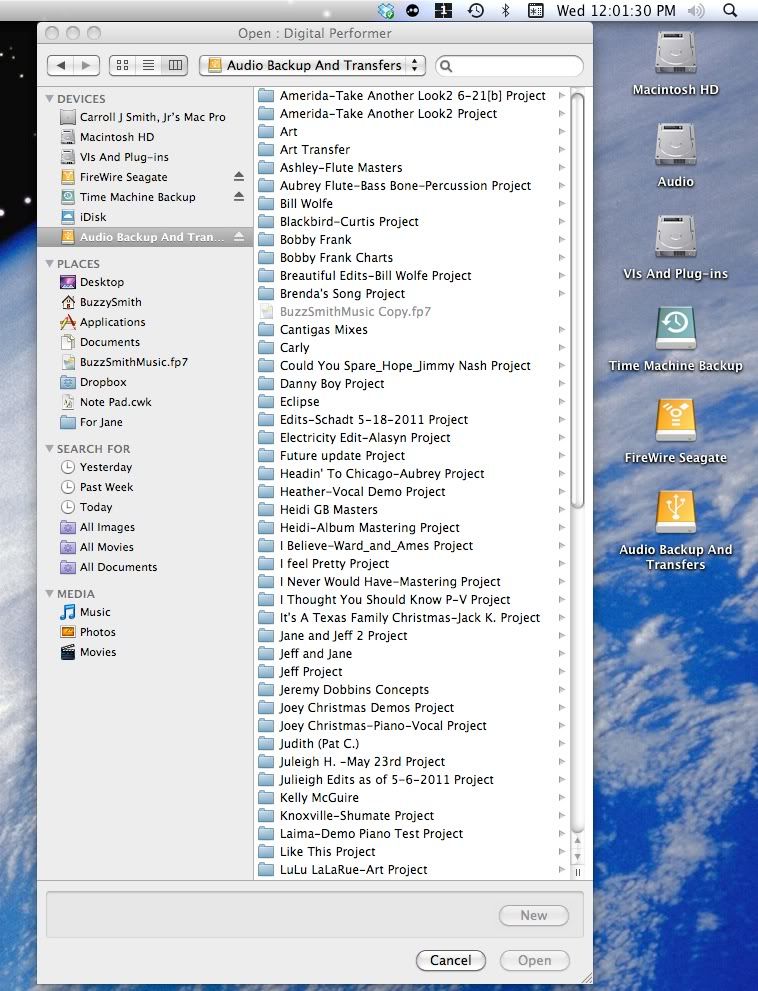The width and height of the screenshot is (758, 991).
Task: Collapse the MEDIA section
Action: [x=49, y=593]
